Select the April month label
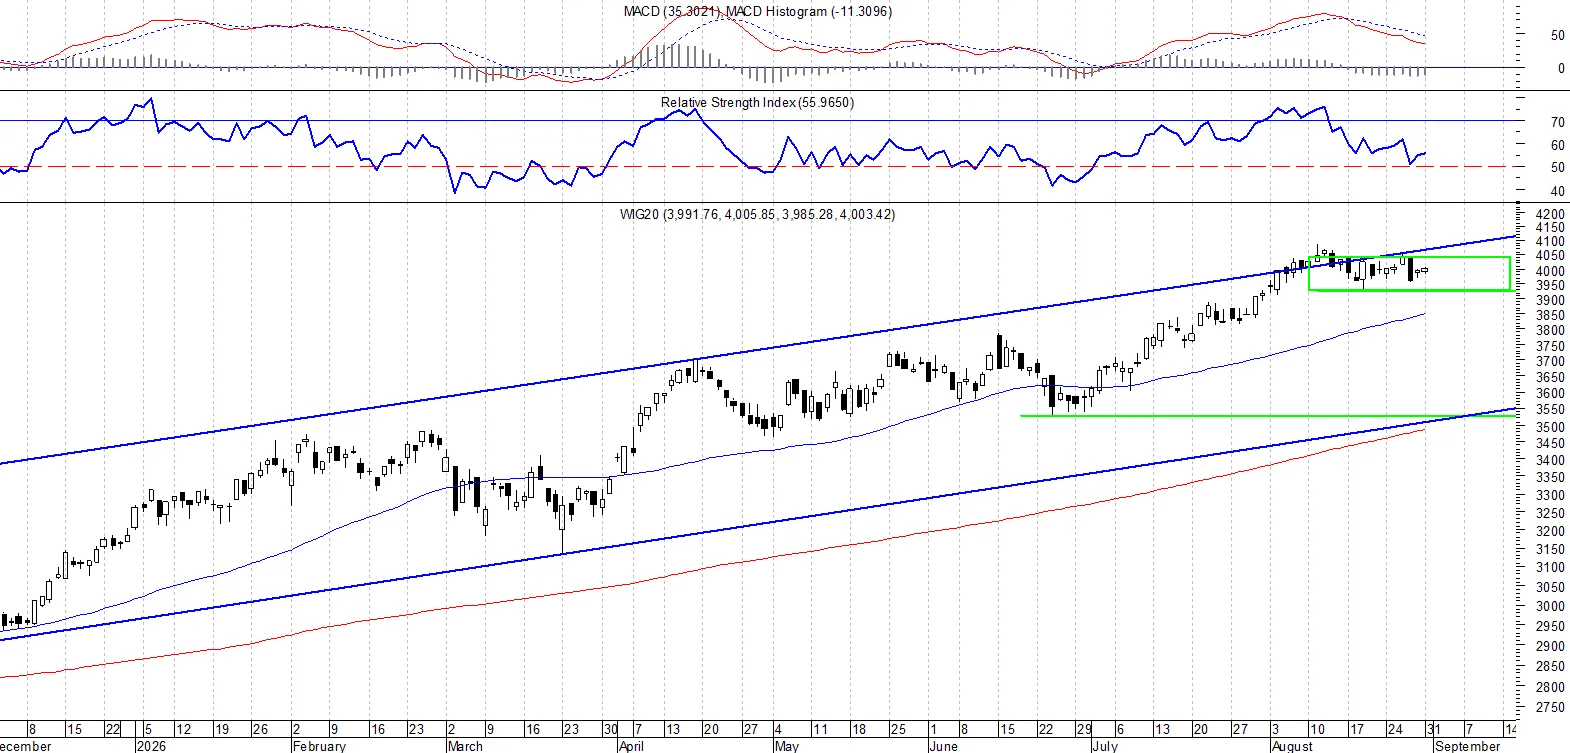The width and height of the screenshot is (1570, 753). click(x=631, y=746)
